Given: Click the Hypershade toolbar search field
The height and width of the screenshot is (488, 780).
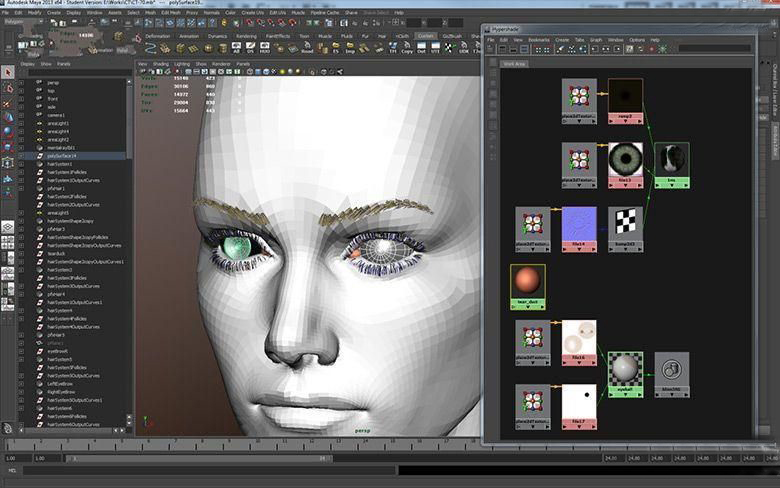Looking at the screenshot, I should click(x=714, y=49).
